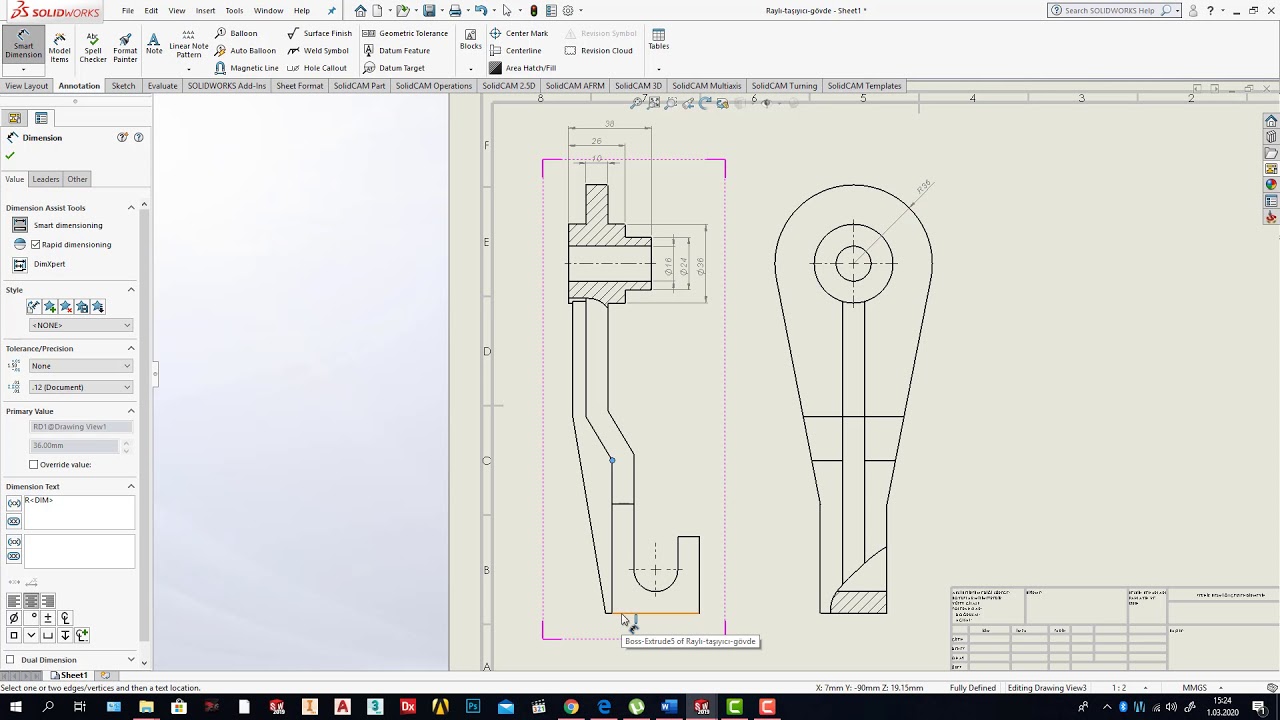The height and width of the screenshot is (720, 1280).
Task: Apply Area Hatch/Fill
Action: pyautogui.click(x=522, y=68)
